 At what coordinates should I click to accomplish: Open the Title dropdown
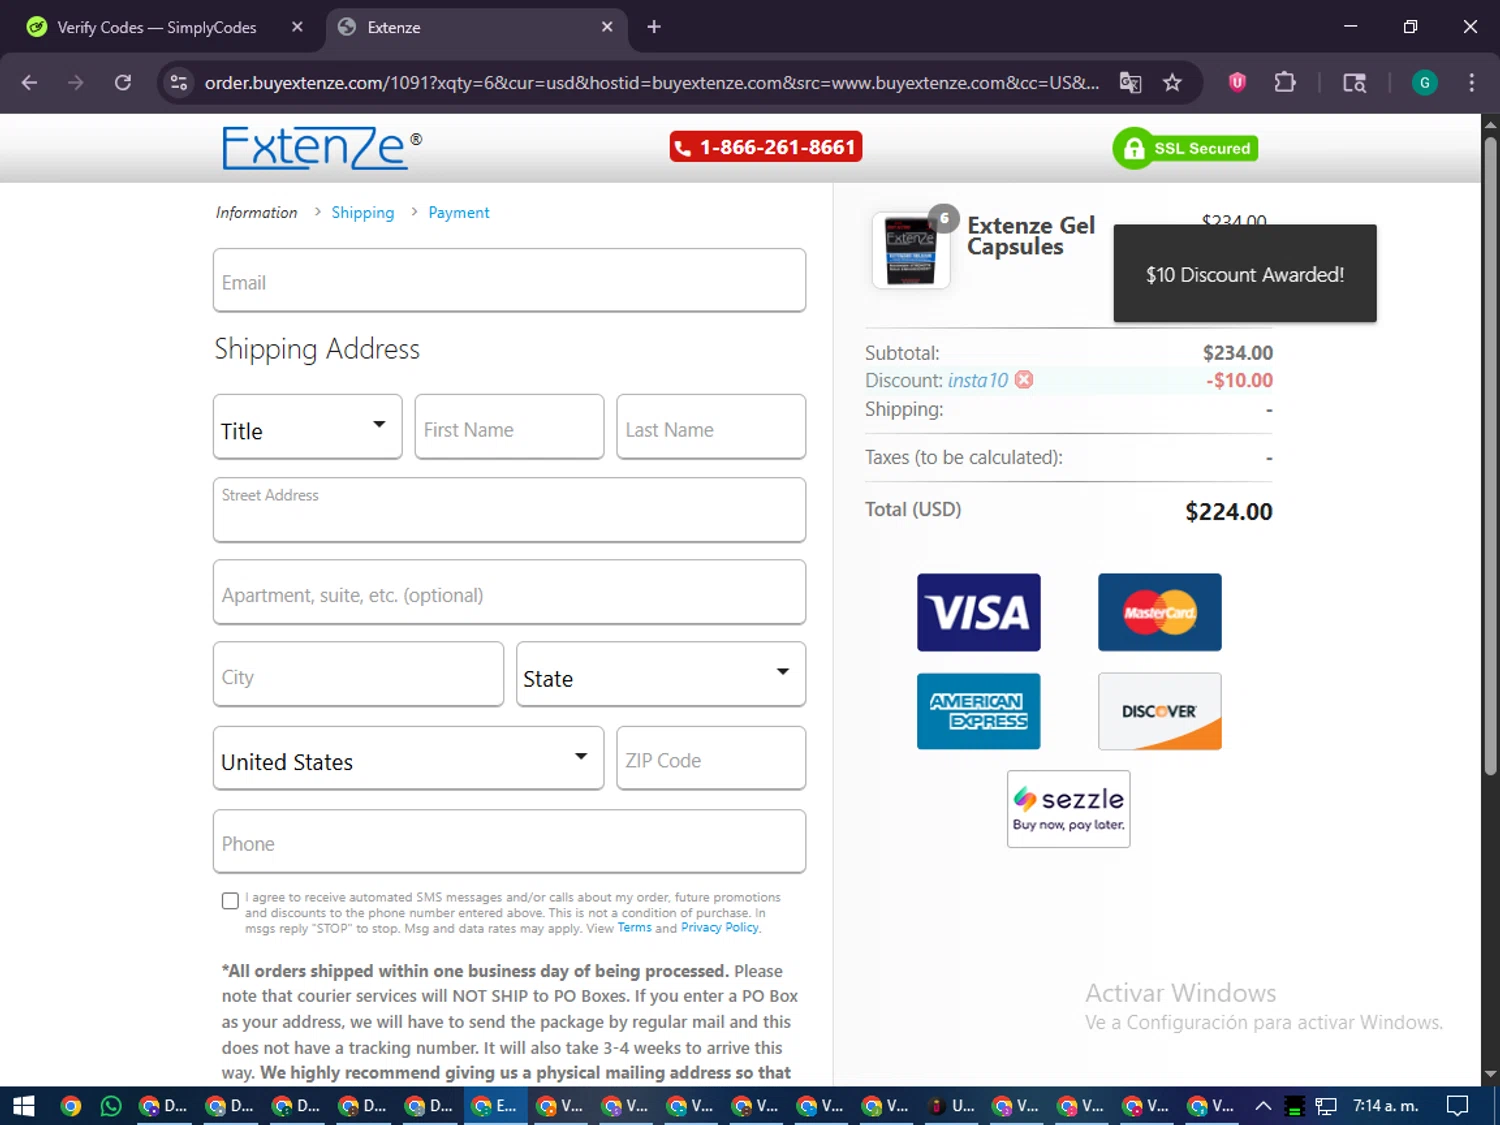(307, 427)
